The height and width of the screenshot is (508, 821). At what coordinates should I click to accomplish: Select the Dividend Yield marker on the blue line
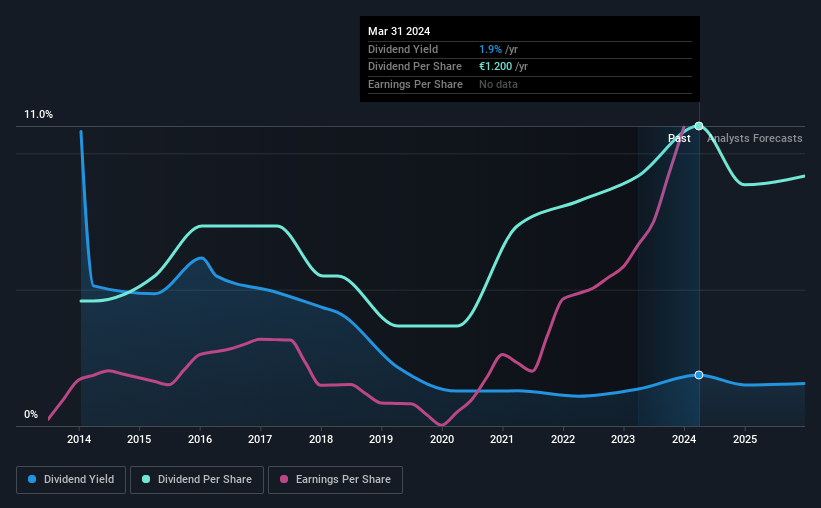[x=699, y=375]
